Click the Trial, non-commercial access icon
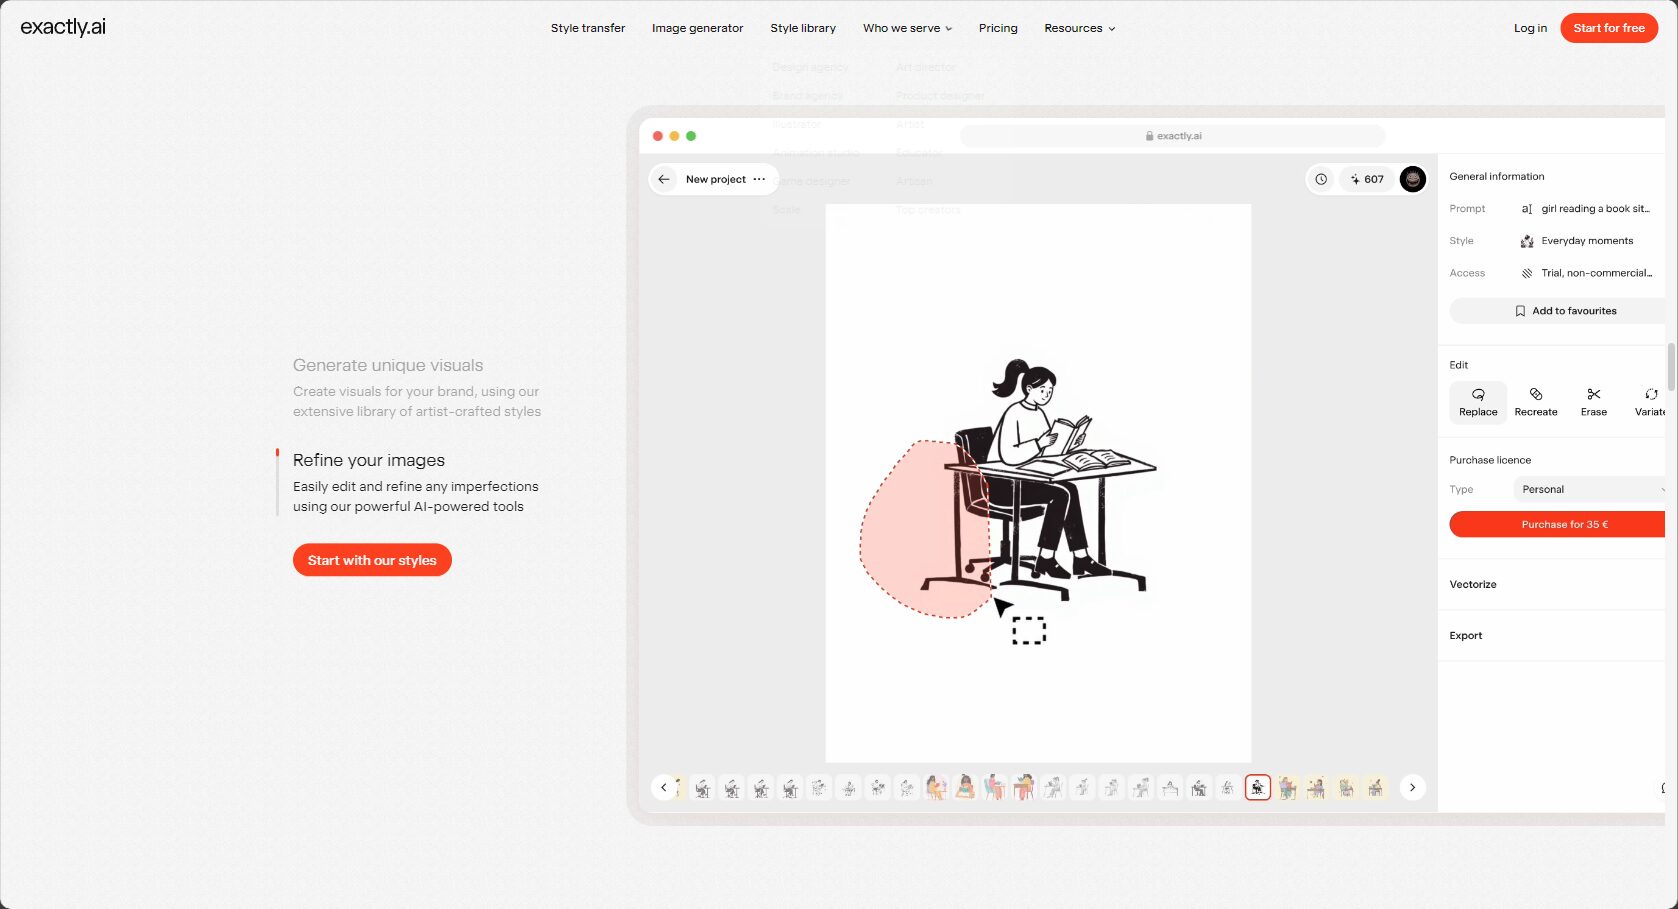Viewport: 1678px width, 909px height. pyautogui.click(x=1527, y=273)
